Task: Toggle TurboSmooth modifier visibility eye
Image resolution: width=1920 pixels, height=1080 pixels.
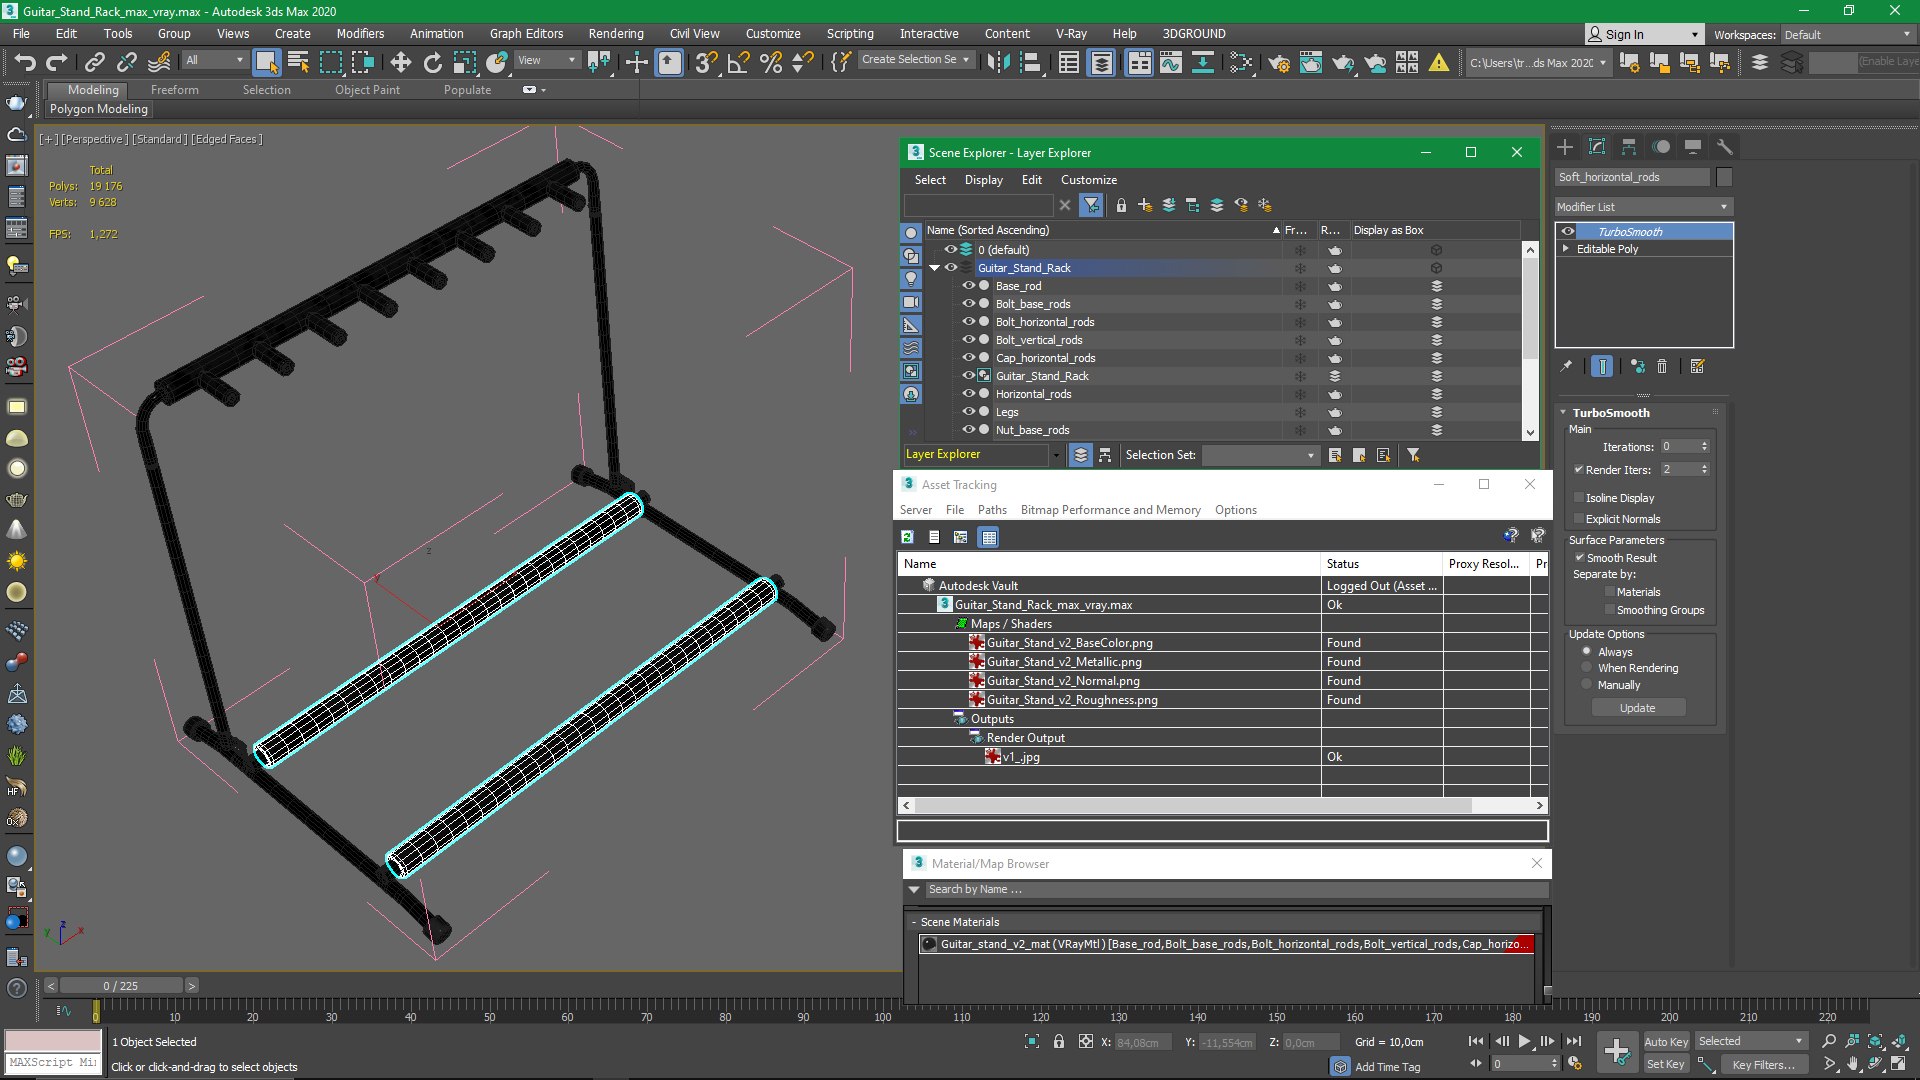Action: (1568, 232)
